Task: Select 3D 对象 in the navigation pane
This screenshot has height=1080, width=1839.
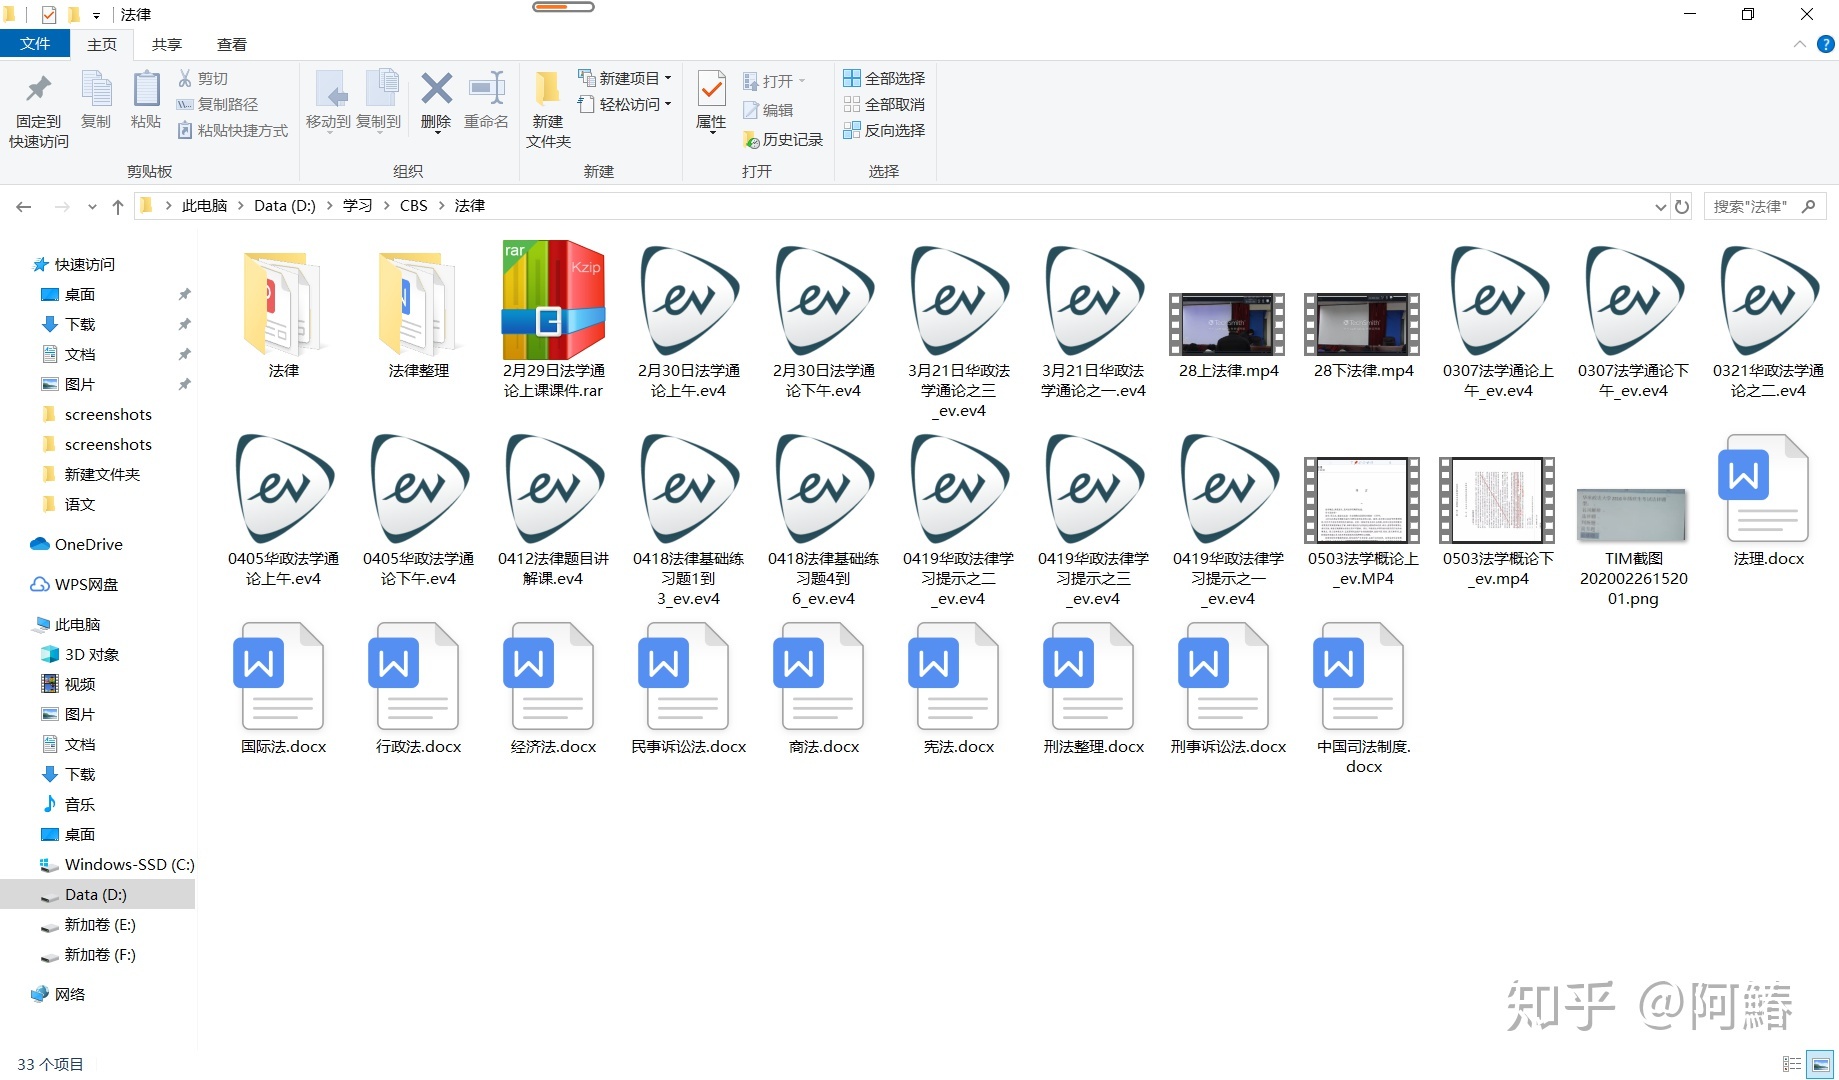Action: click(x=80, y=654)
